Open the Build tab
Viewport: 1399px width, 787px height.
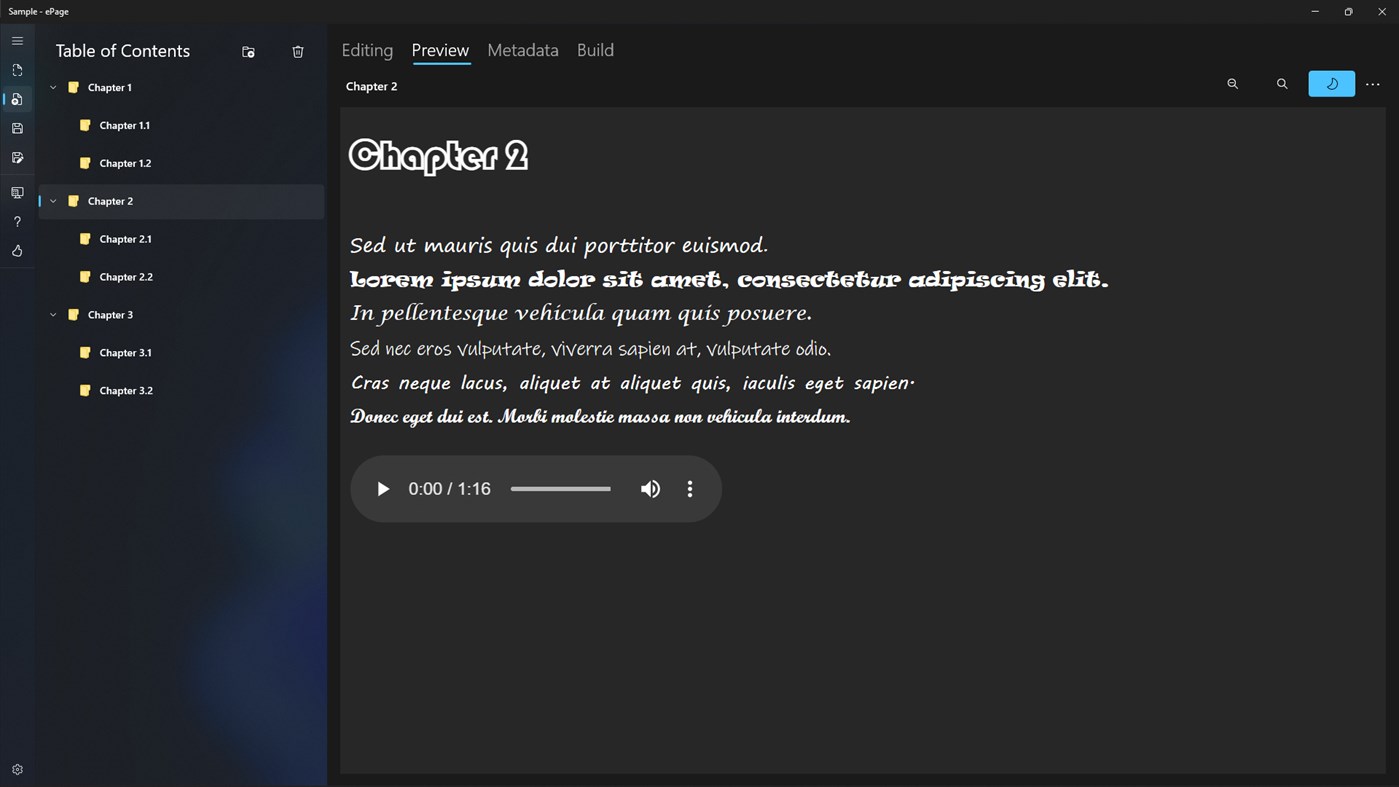(x=595, y=50)
